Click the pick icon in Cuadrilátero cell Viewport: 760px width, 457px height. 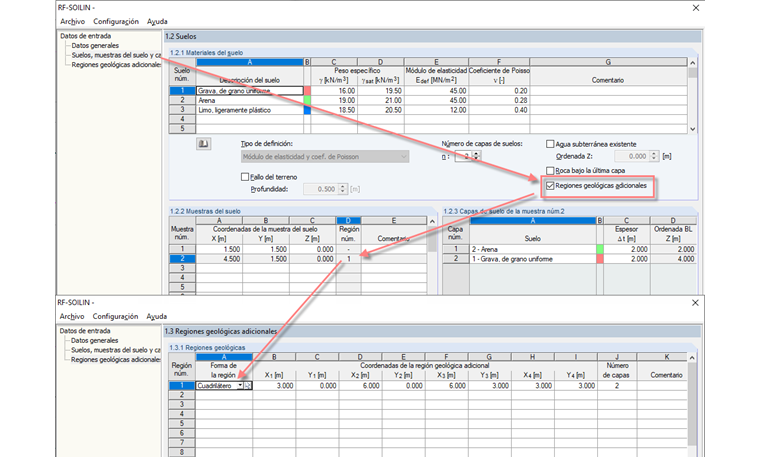coord(248,386)
